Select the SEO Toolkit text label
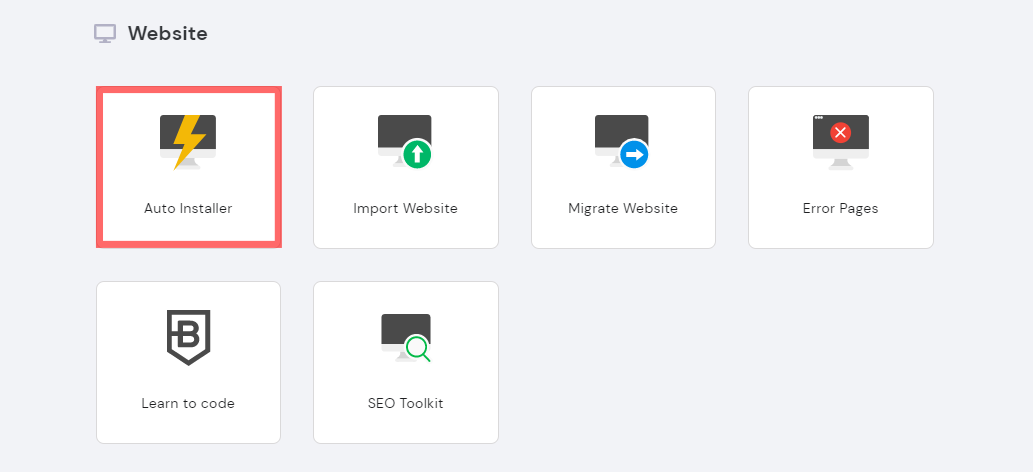1033x472 pixels. (x=405, y=404)
